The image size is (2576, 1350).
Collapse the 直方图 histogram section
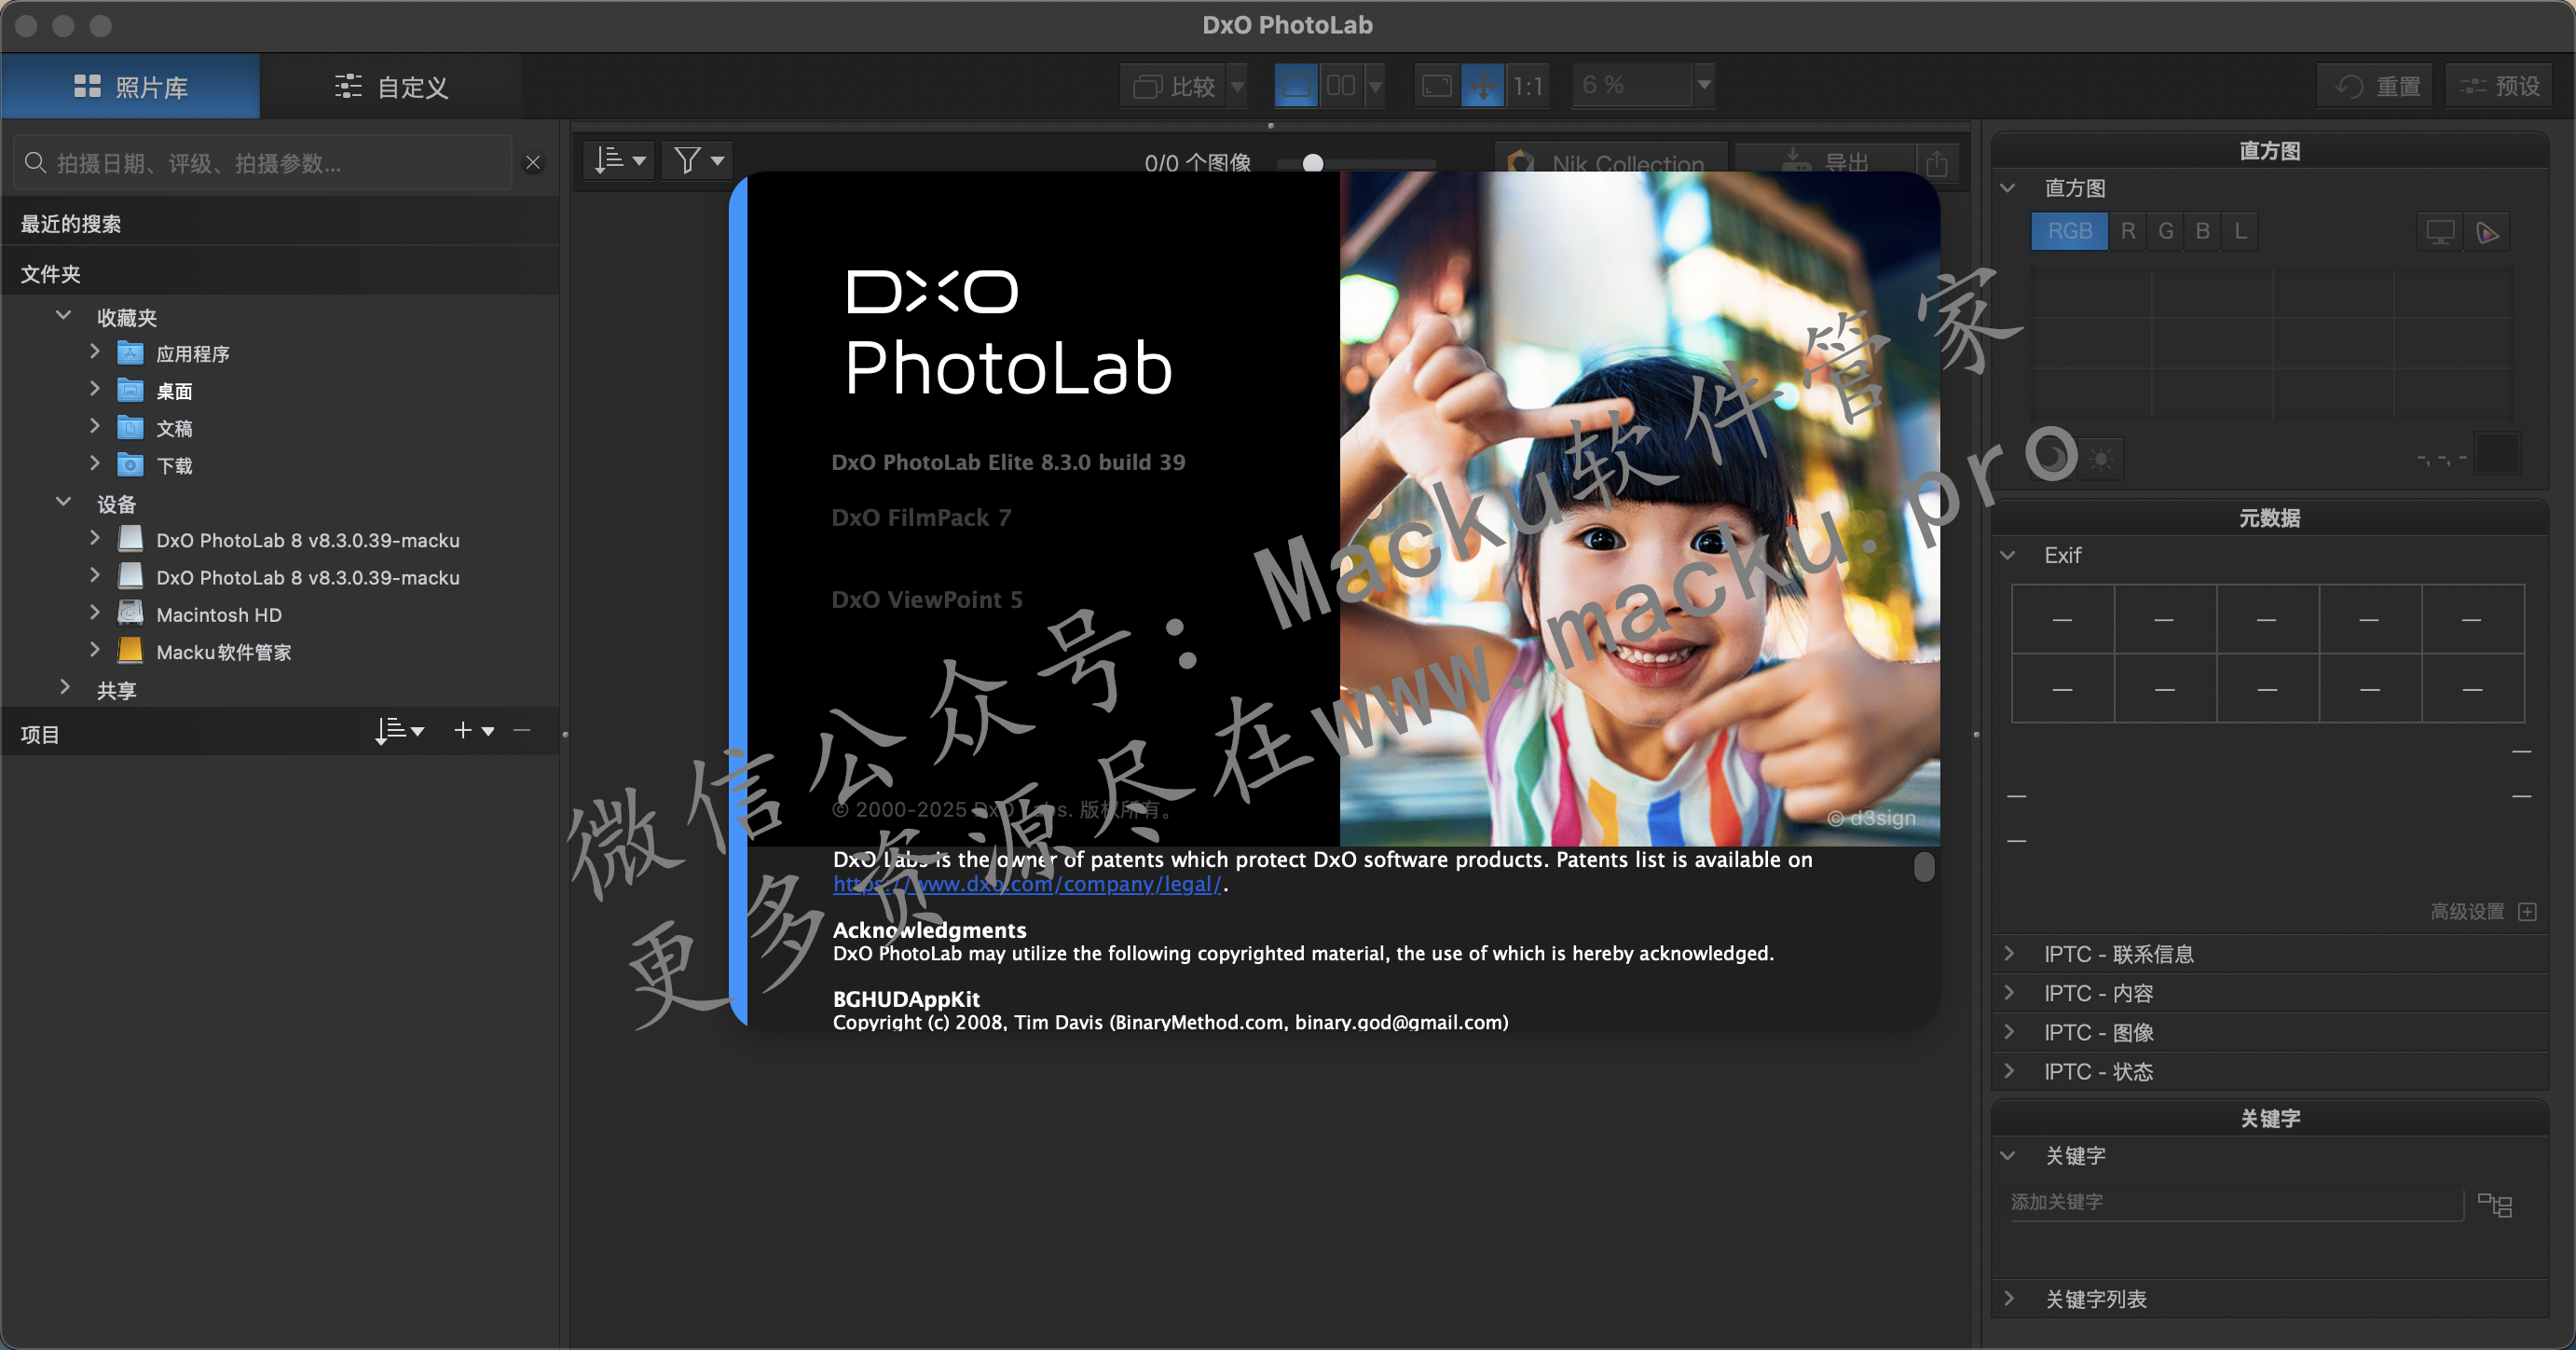coord(2007,188)
